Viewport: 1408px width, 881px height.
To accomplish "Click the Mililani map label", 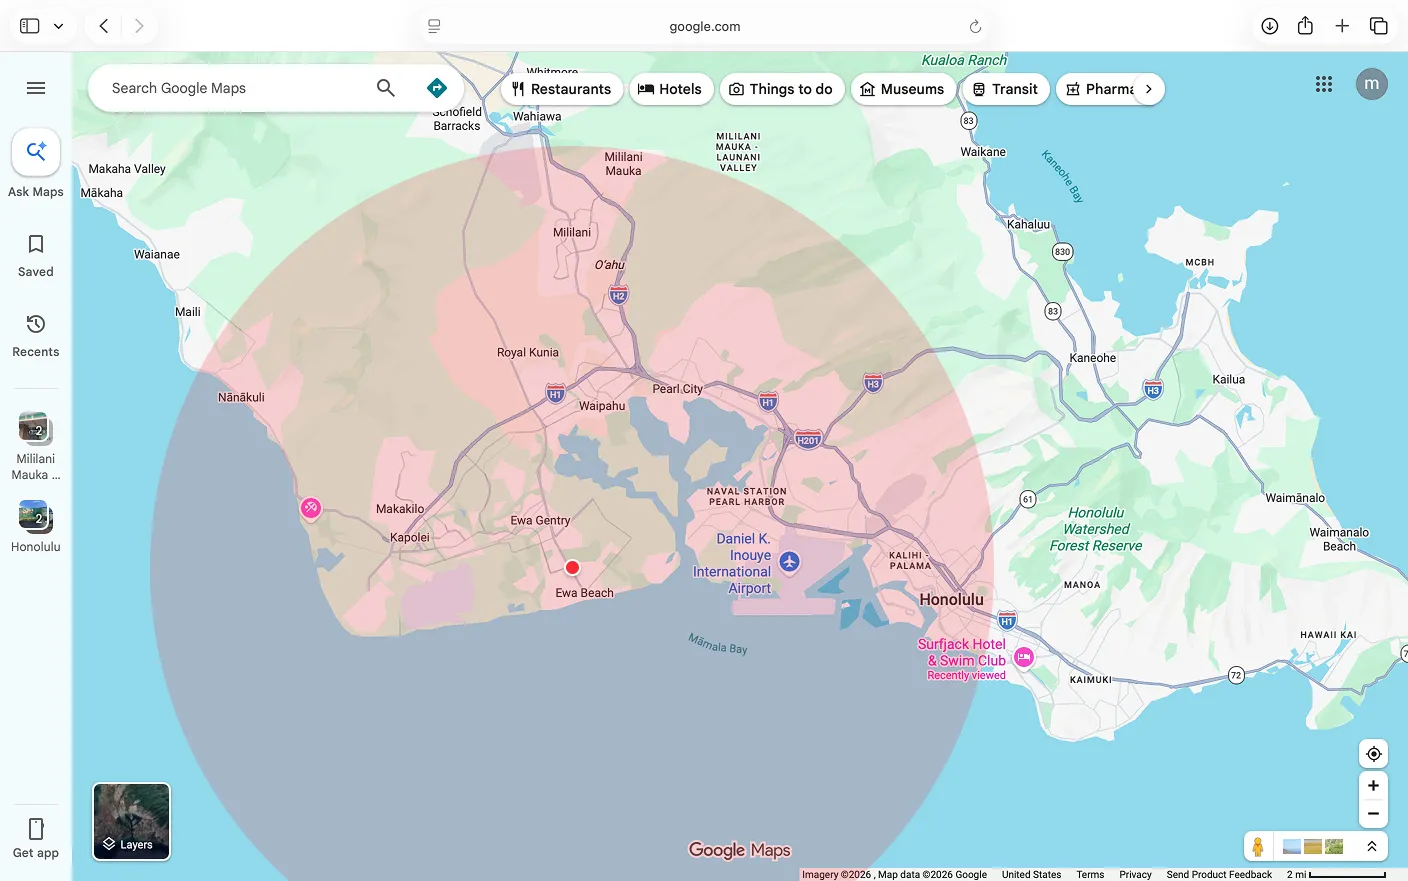I will [572, 232].
